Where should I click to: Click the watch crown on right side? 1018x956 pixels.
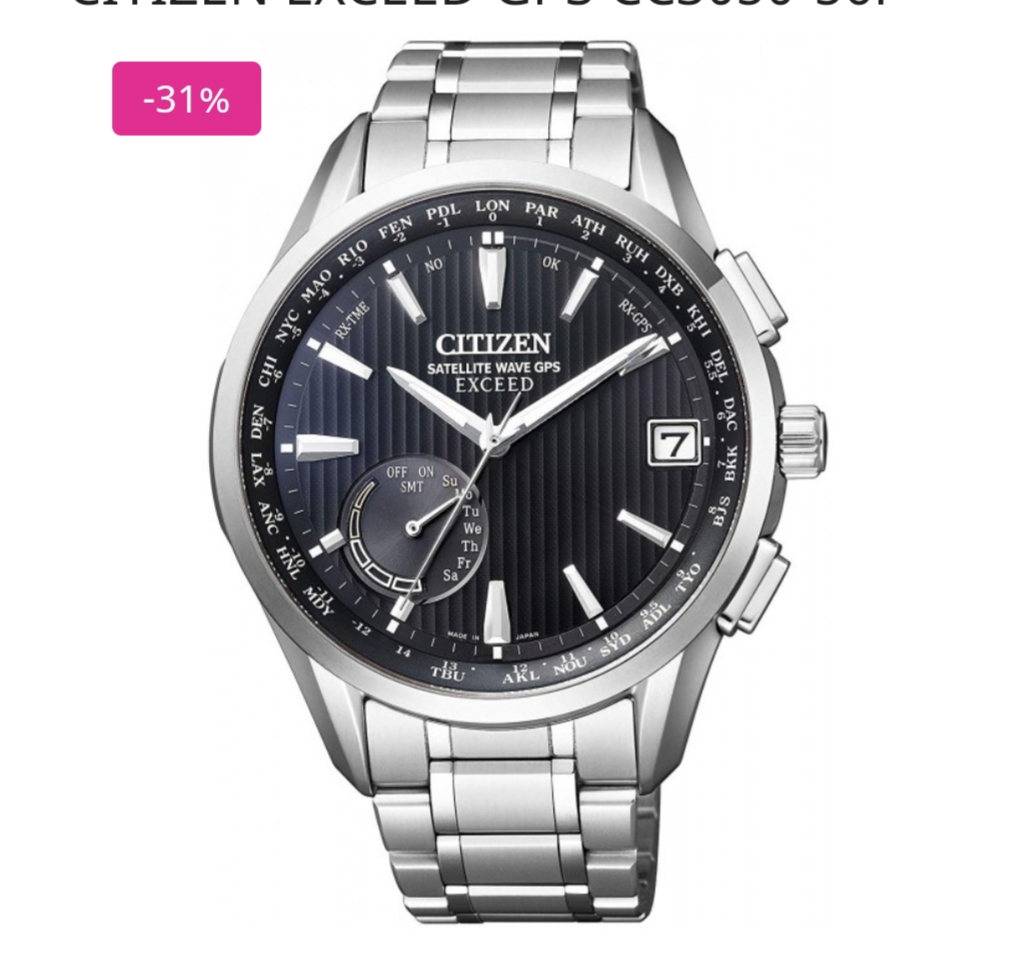[x=802, y=441]
